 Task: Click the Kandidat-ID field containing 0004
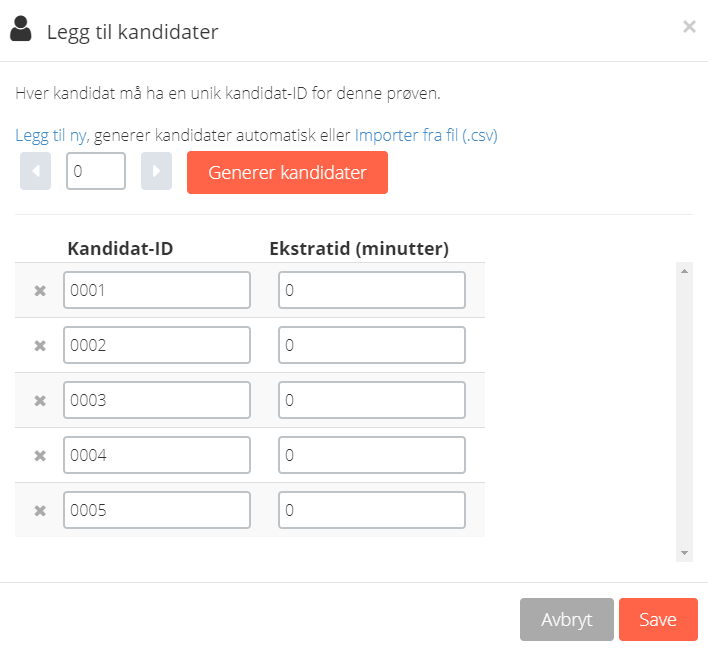pos(157,455)
